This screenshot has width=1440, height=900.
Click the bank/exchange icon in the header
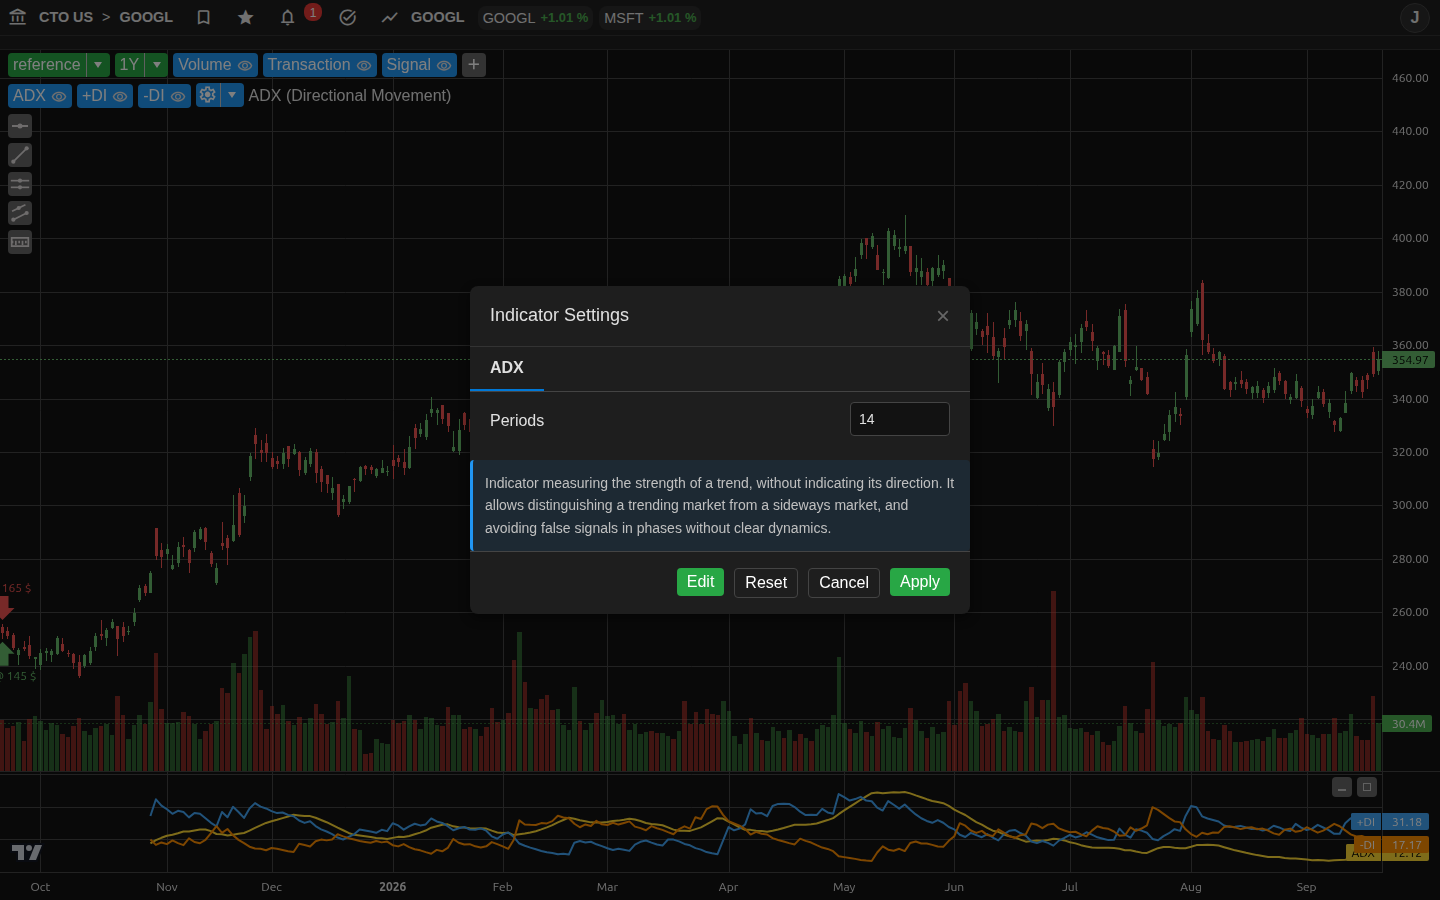click(x=17, y=17)
